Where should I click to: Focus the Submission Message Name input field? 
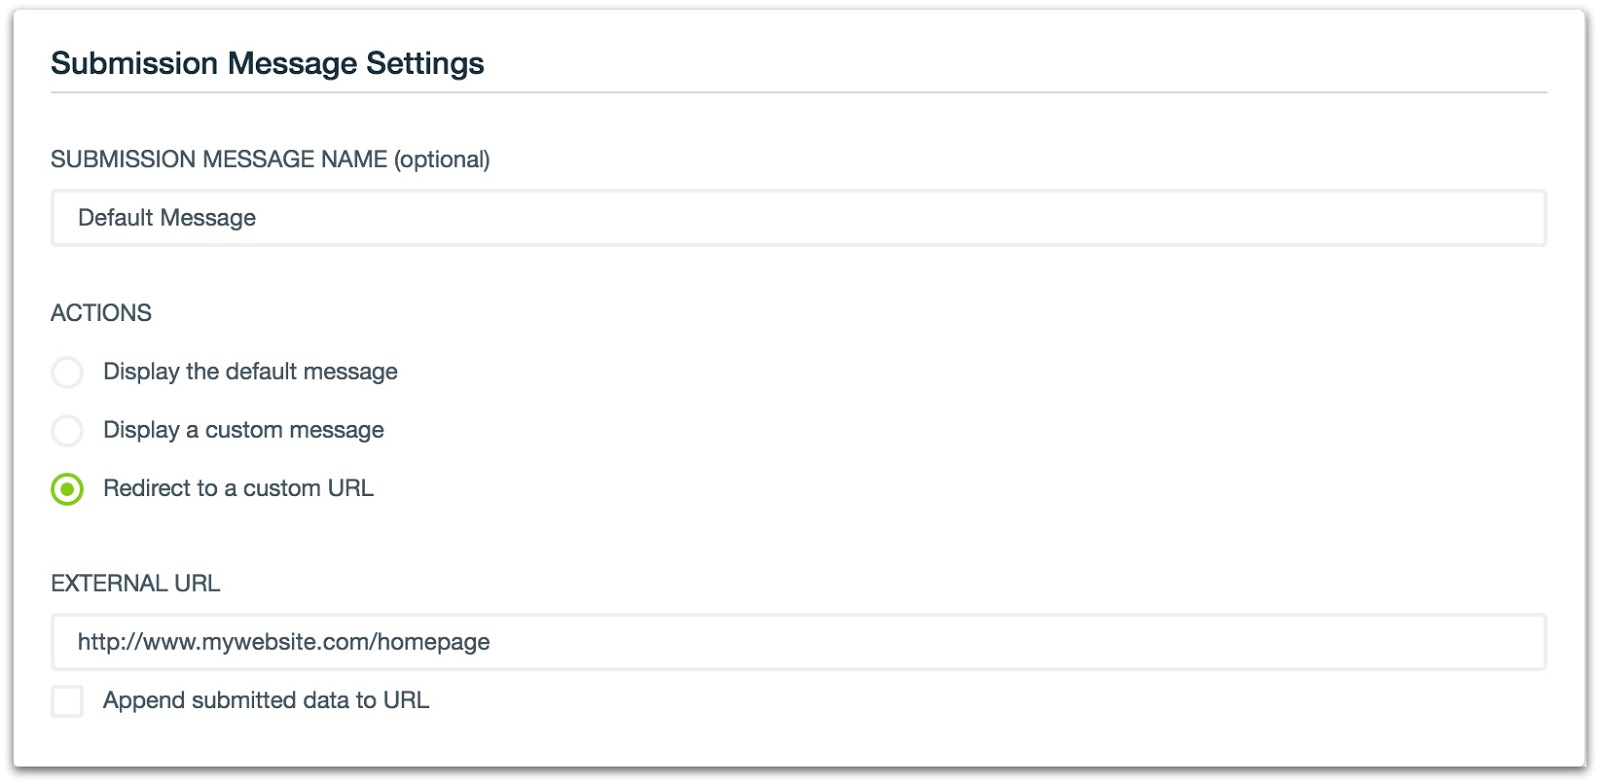coord(798,218)
